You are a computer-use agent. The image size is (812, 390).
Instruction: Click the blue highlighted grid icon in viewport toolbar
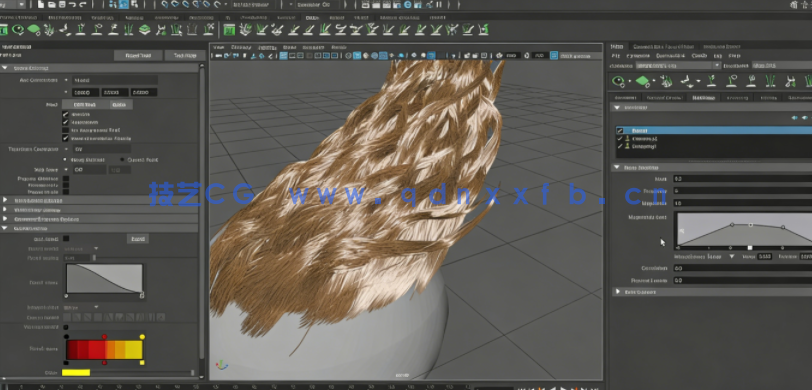[x=284, y=55]
